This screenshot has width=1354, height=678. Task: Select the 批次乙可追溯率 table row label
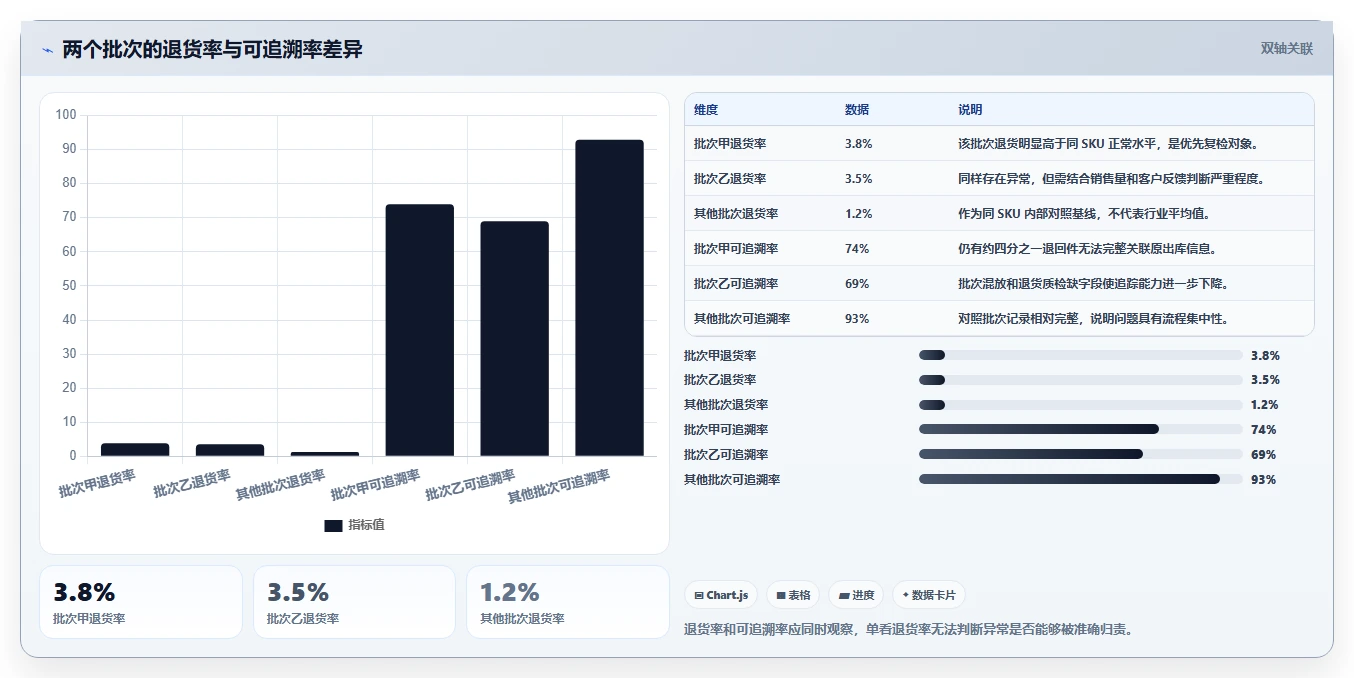click(736, 284)
